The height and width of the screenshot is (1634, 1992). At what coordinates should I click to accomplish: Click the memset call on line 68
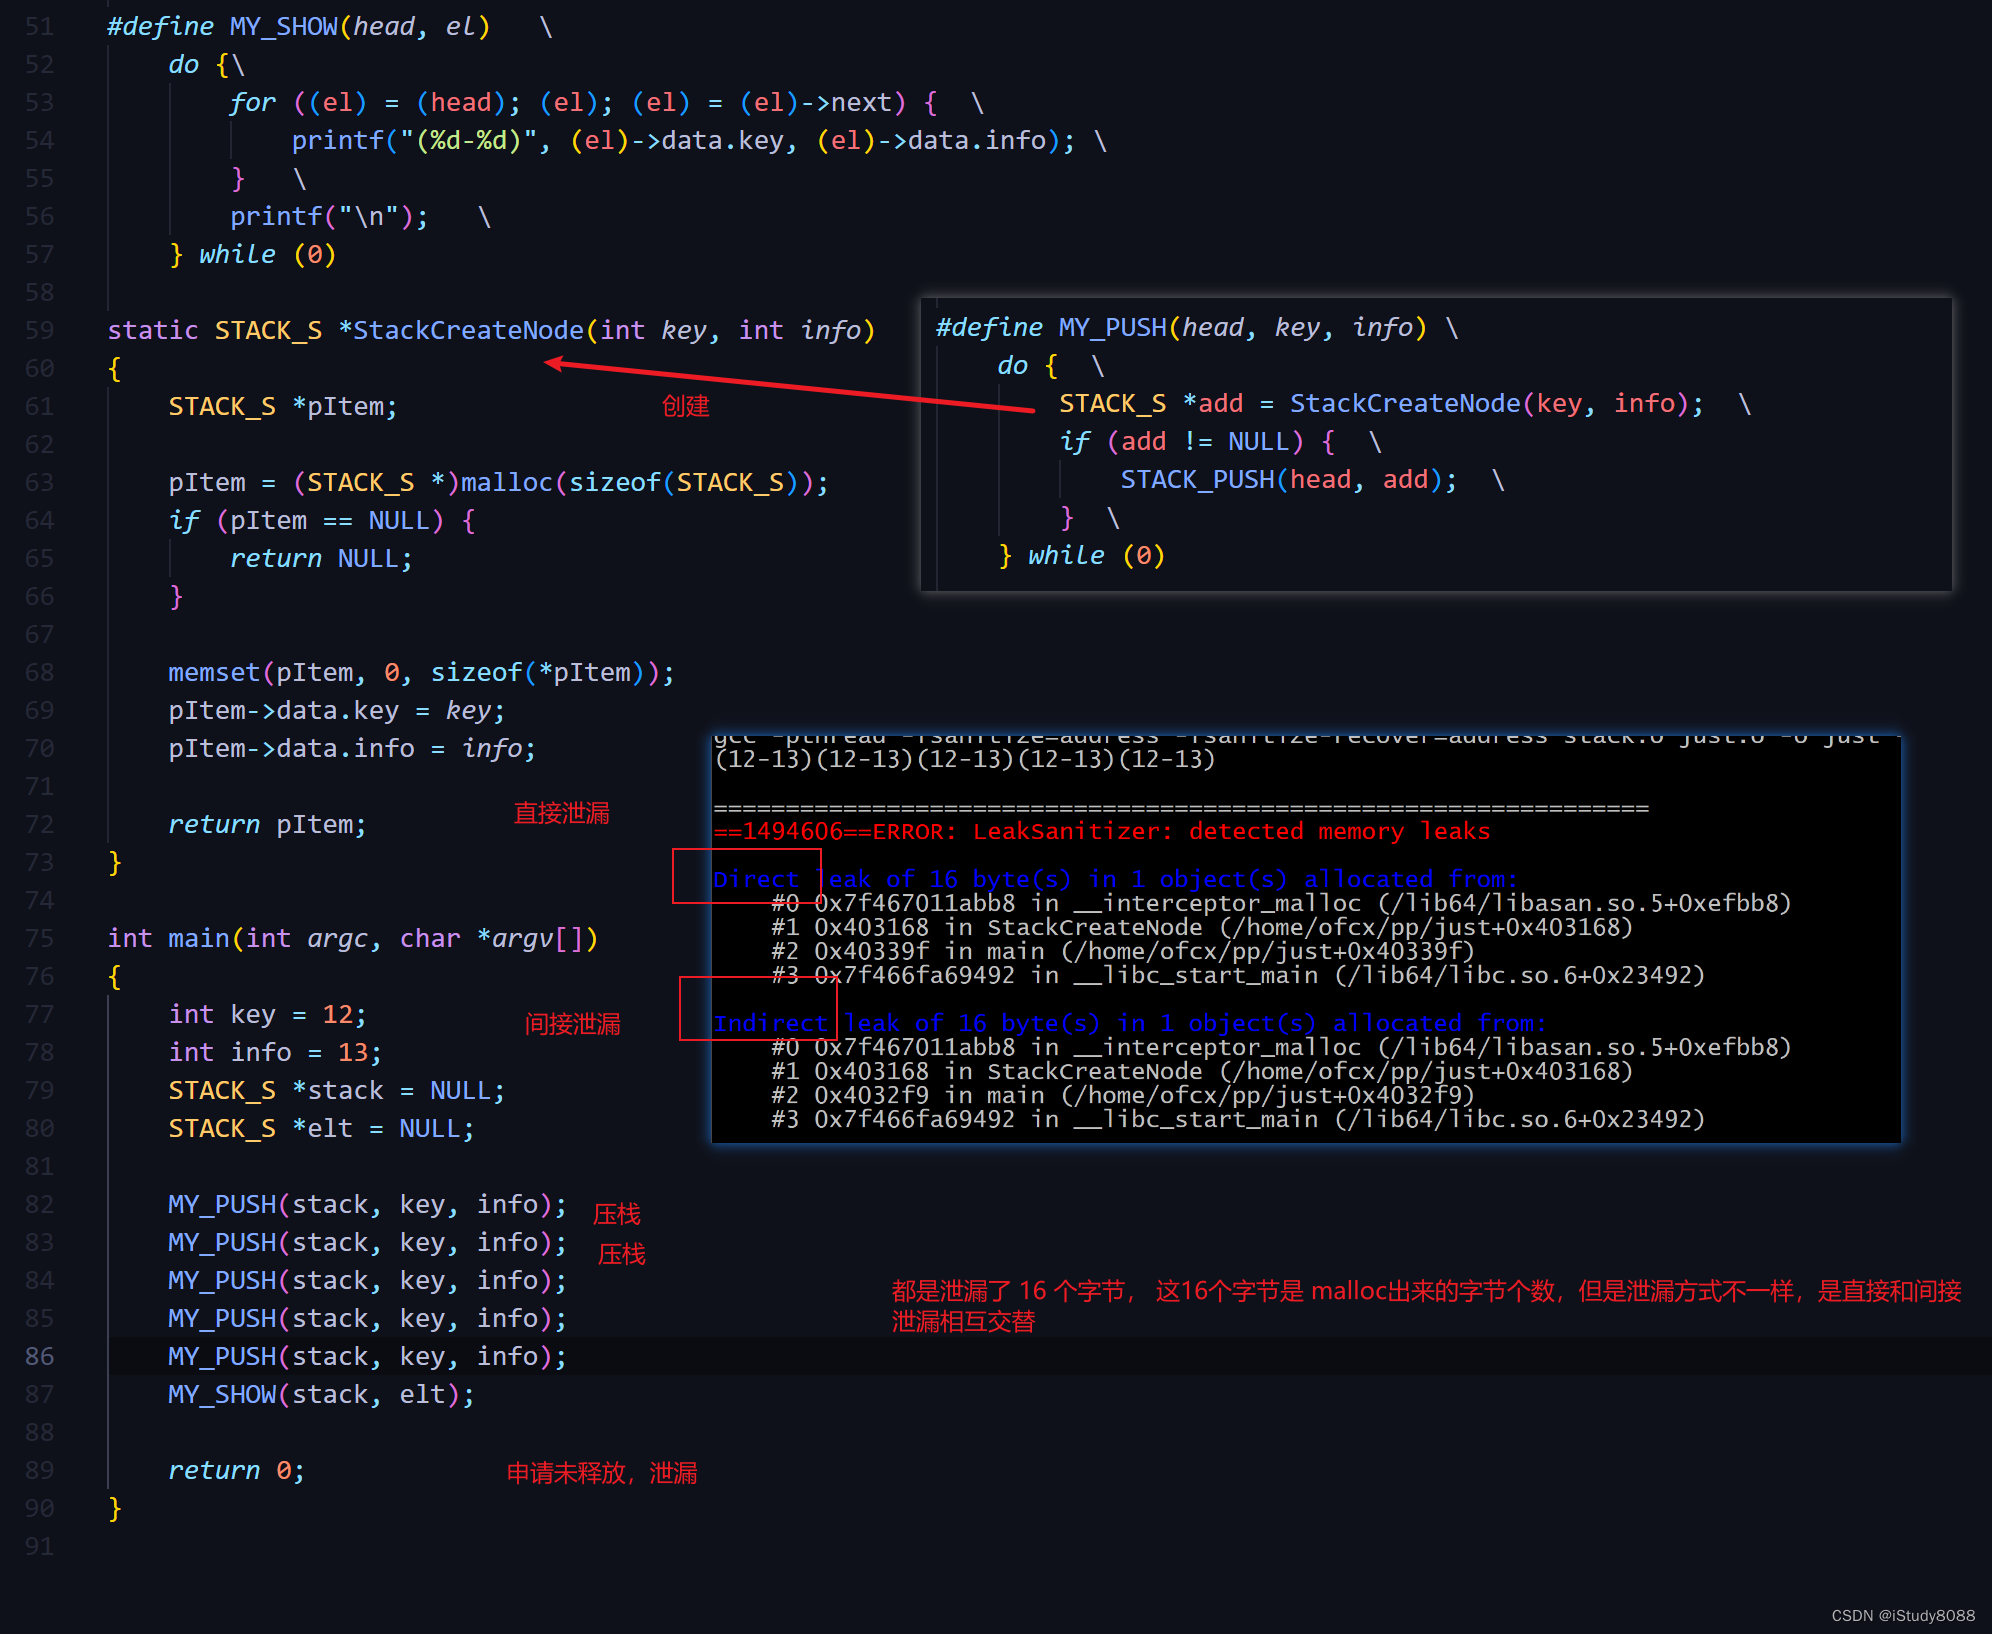[213, 672]
